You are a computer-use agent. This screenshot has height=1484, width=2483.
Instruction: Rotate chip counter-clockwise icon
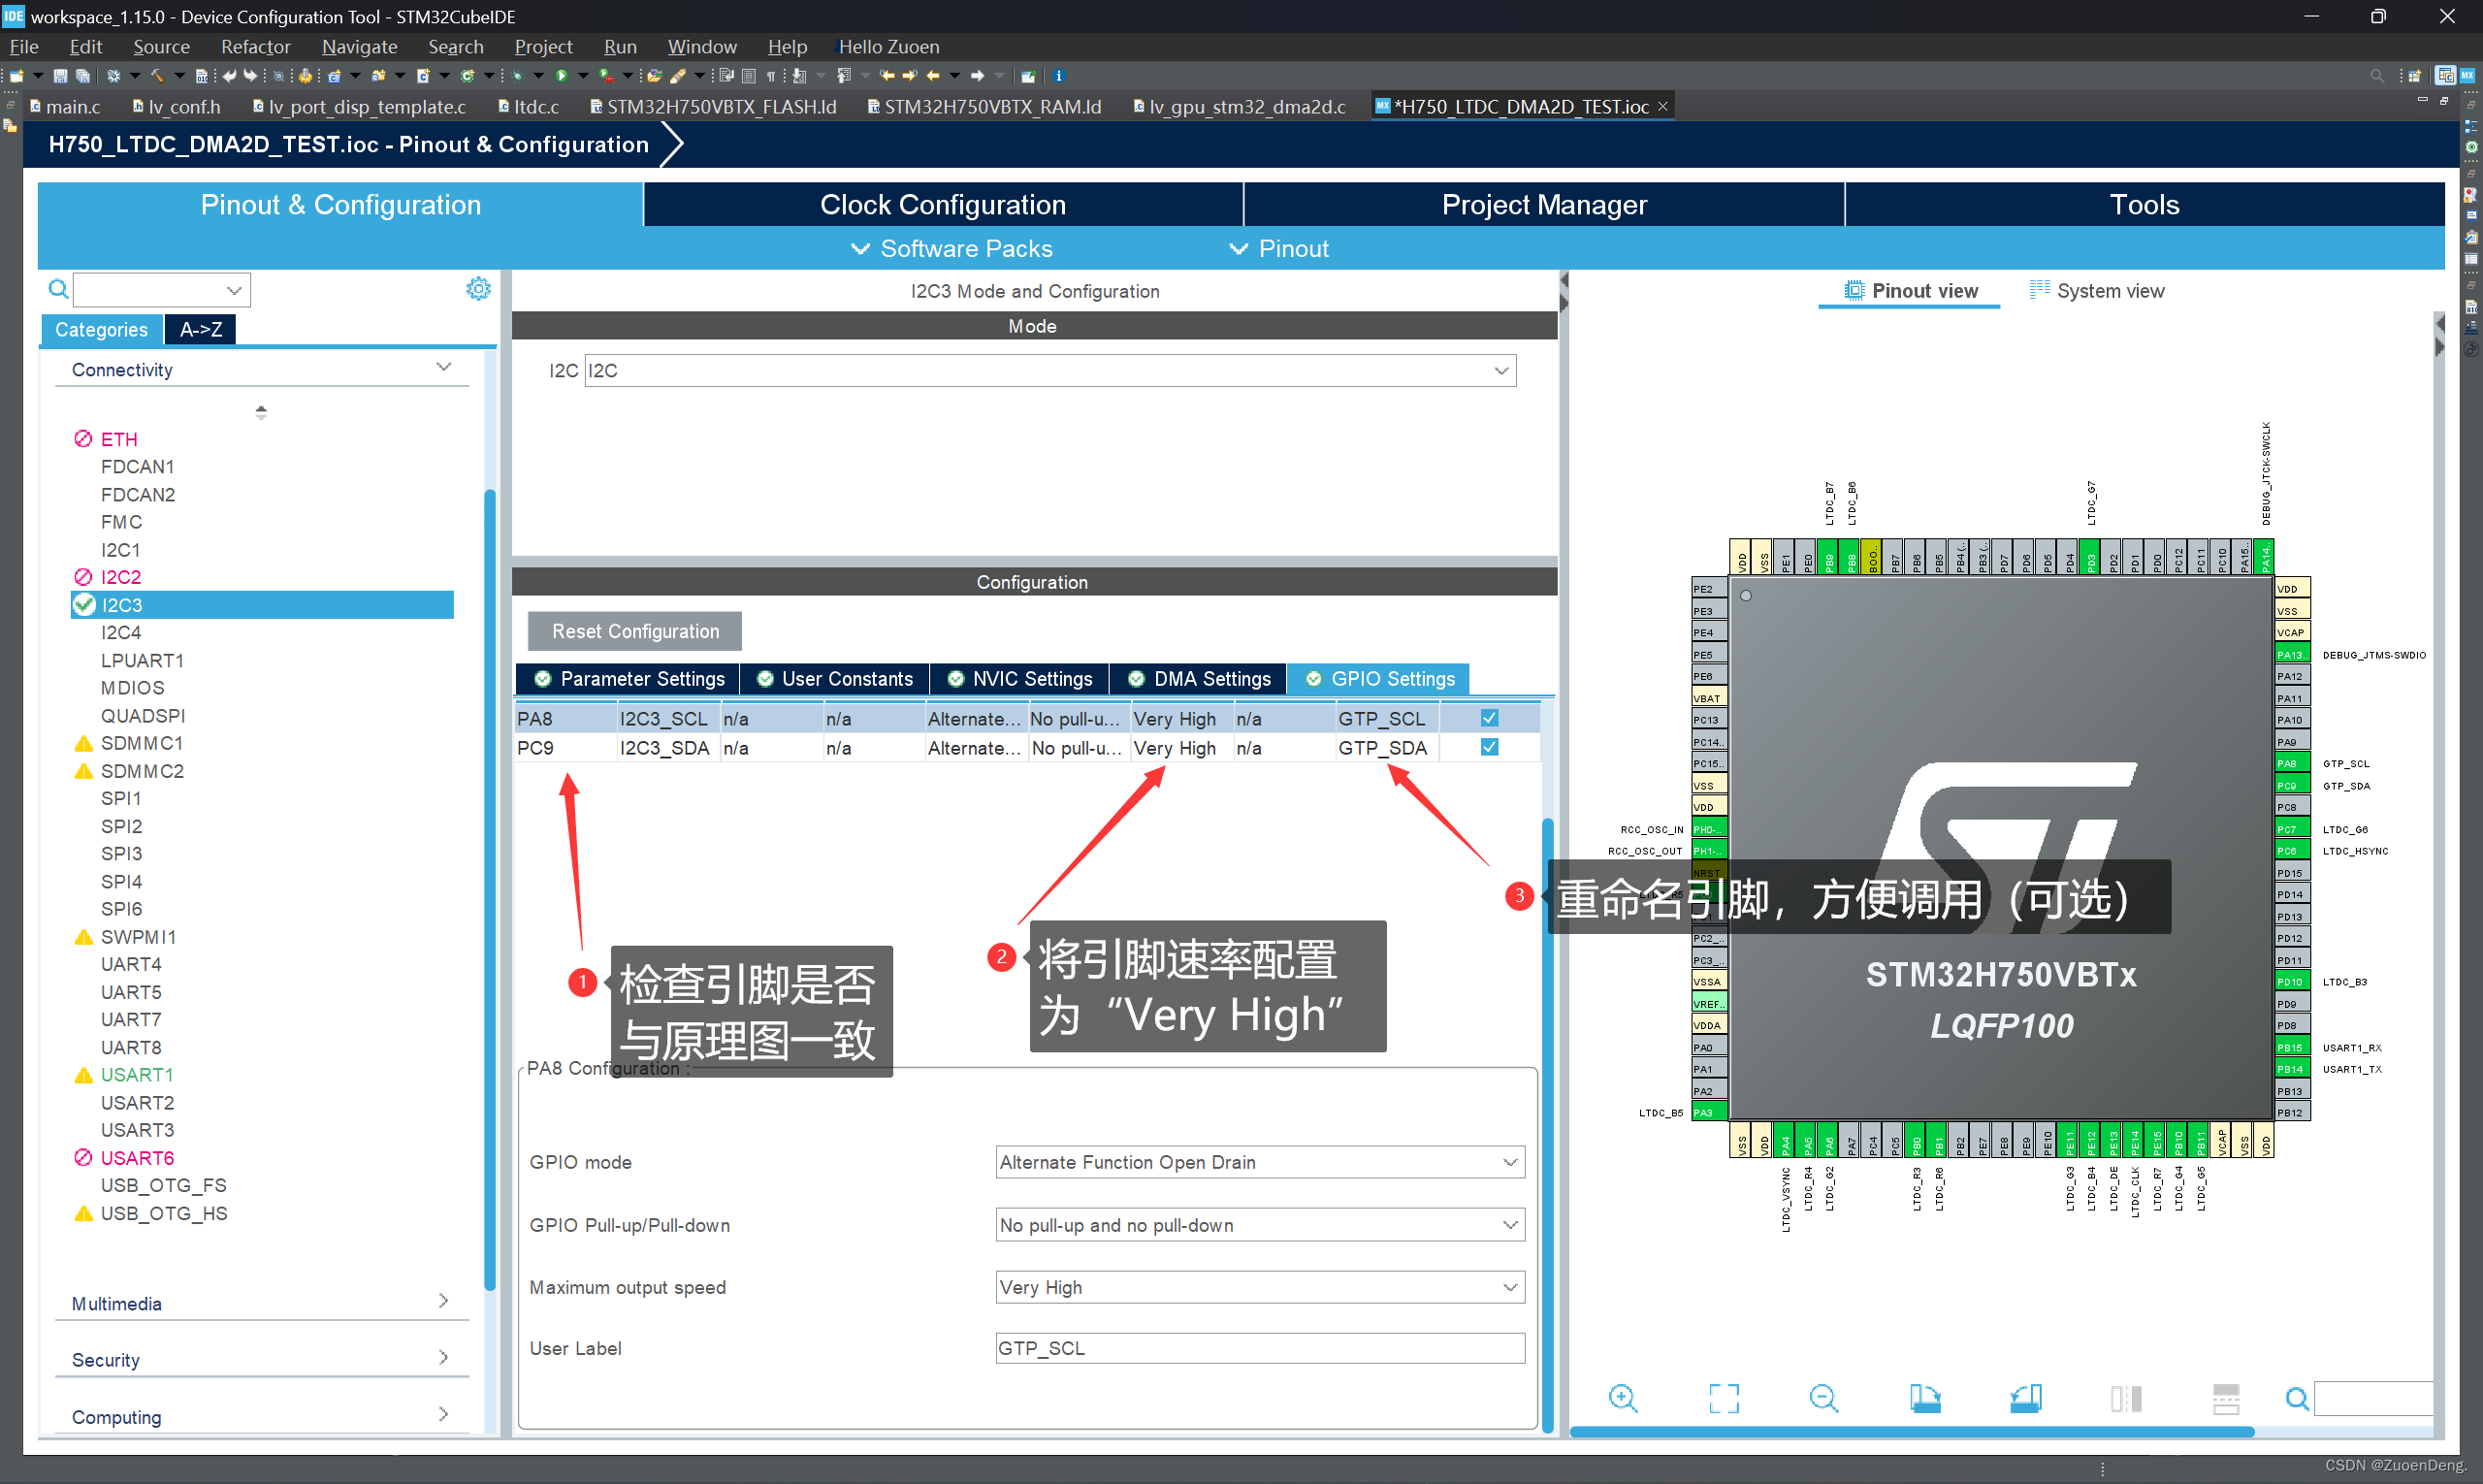2026,1398
